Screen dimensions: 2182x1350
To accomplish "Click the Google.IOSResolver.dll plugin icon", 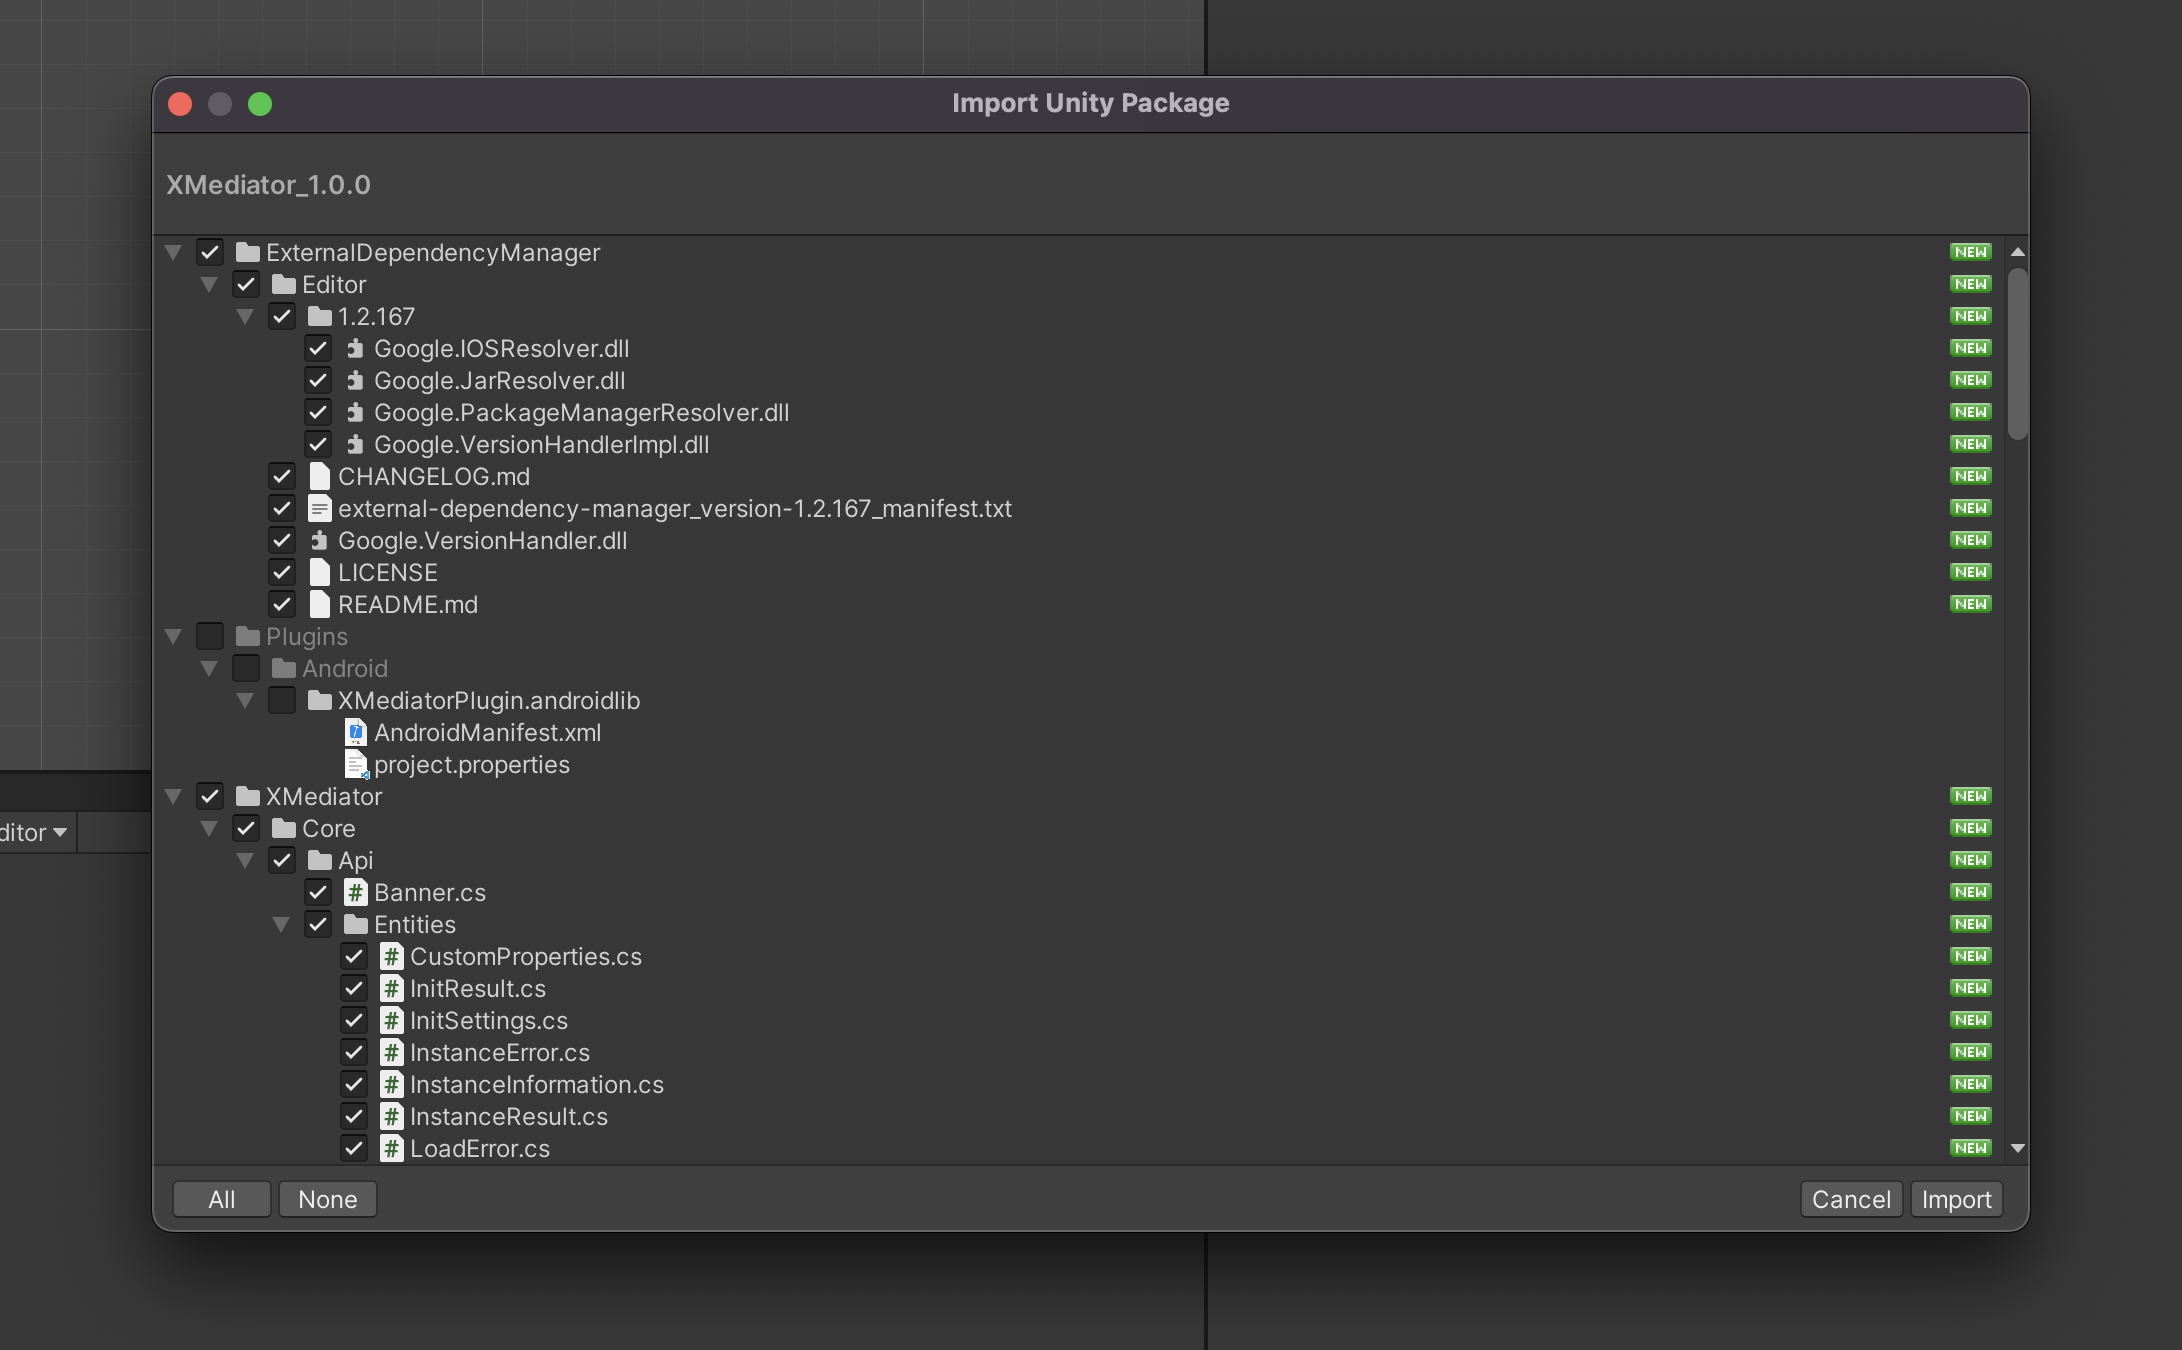I will click(x=355, y=349).
